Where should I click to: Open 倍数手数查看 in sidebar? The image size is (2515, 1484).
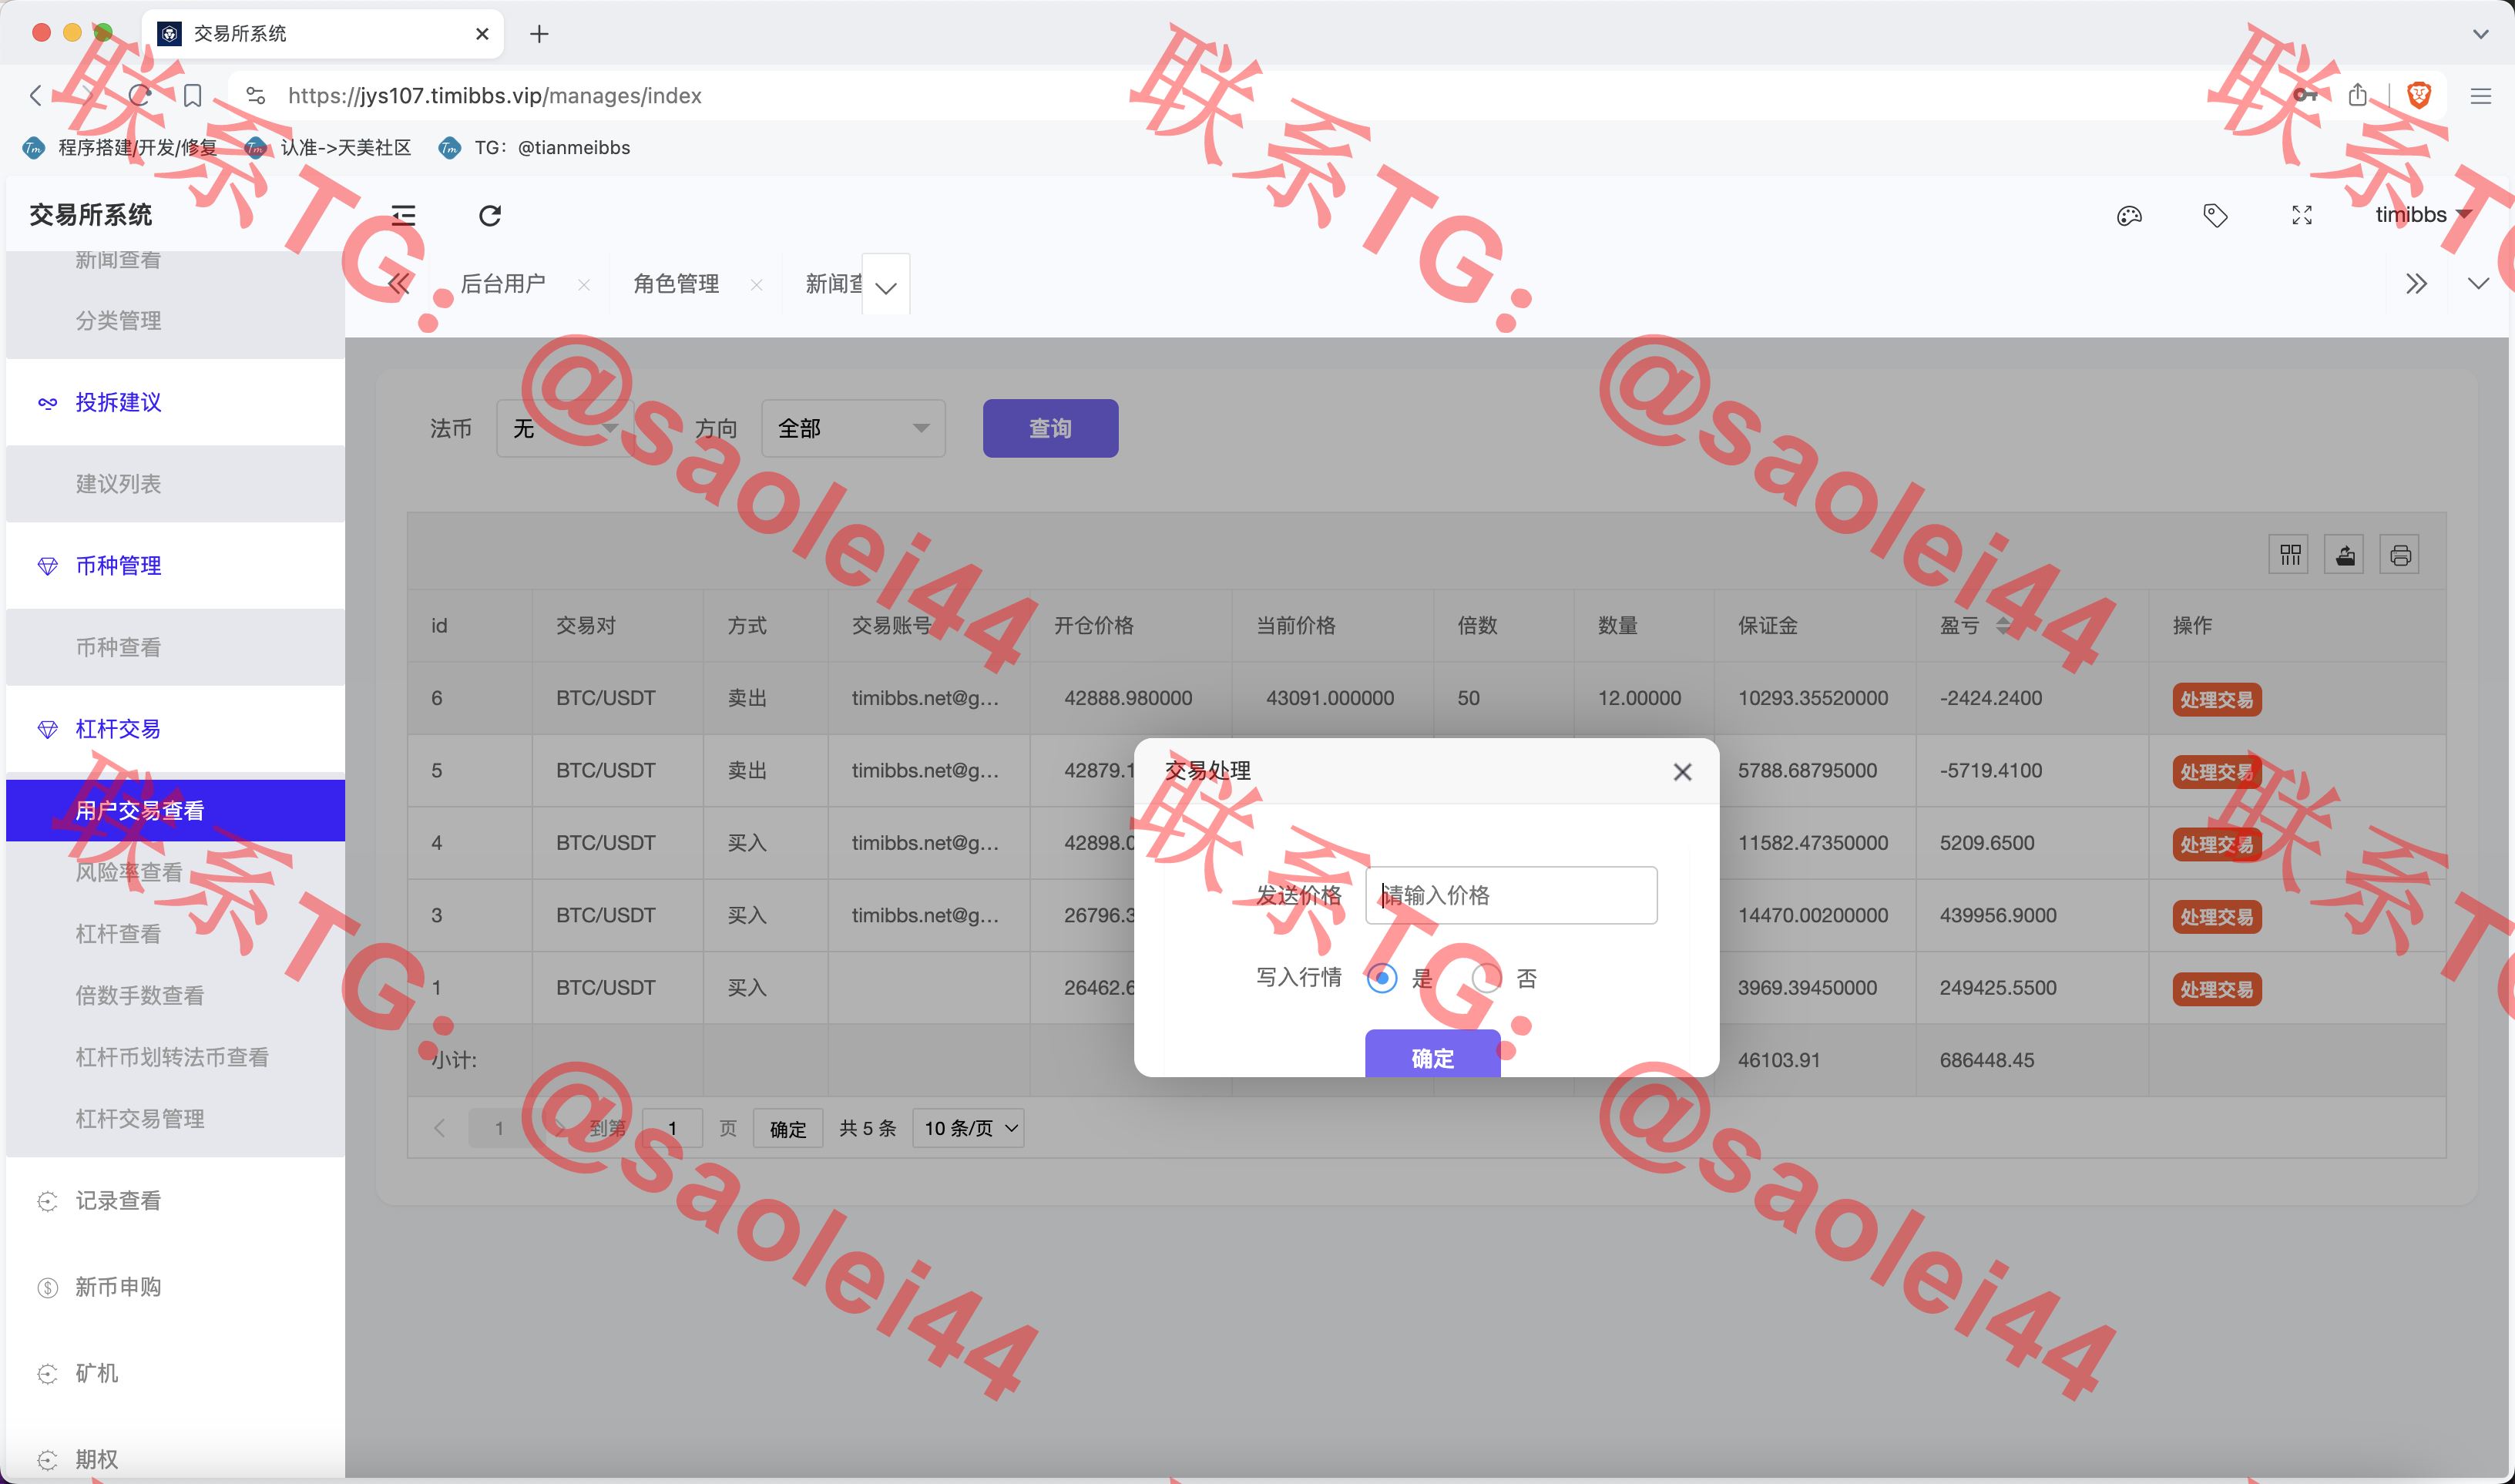coord(175,995)
